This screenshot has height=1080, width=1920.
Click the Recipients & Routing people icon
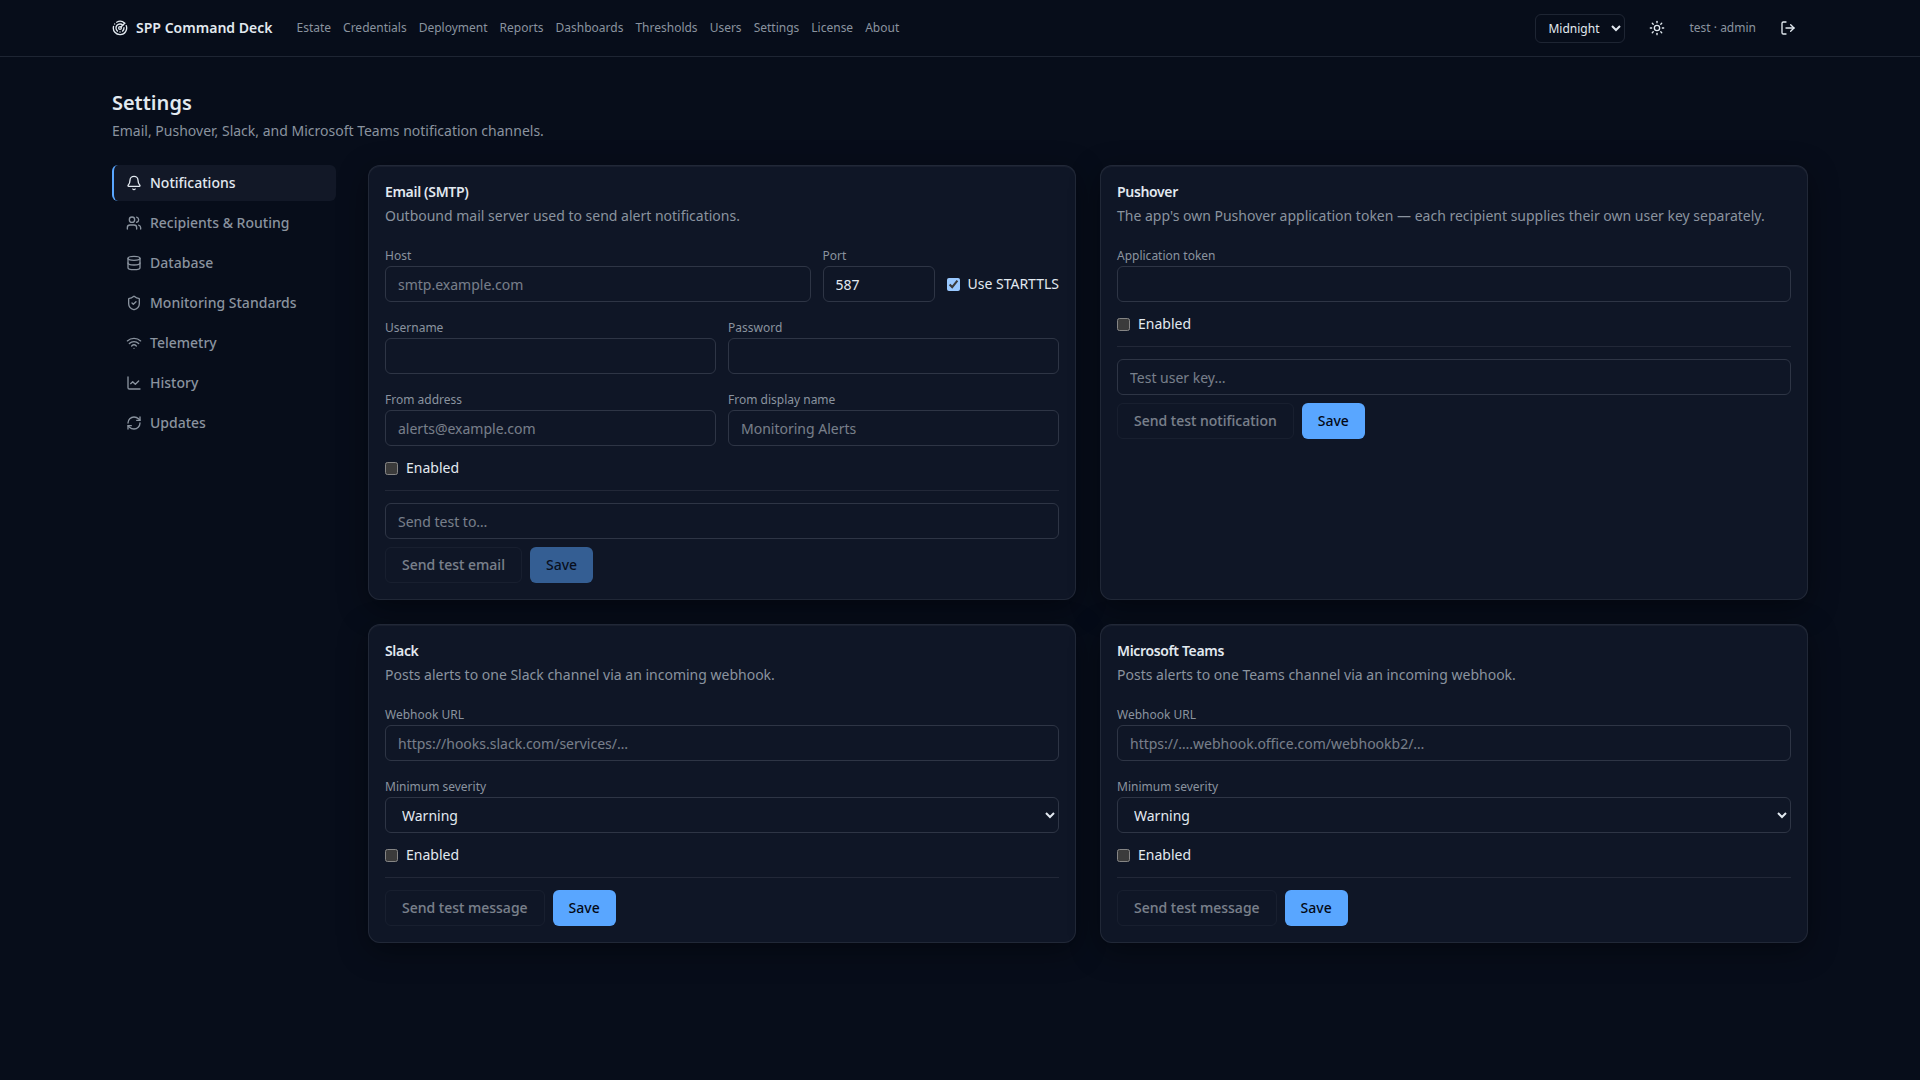click(134, 223)
